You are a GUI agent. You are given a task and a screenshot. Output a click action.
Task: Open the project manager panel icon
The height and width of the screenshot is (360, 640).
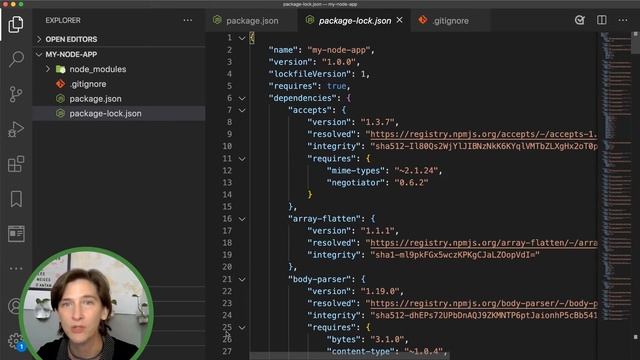[16, 233]
